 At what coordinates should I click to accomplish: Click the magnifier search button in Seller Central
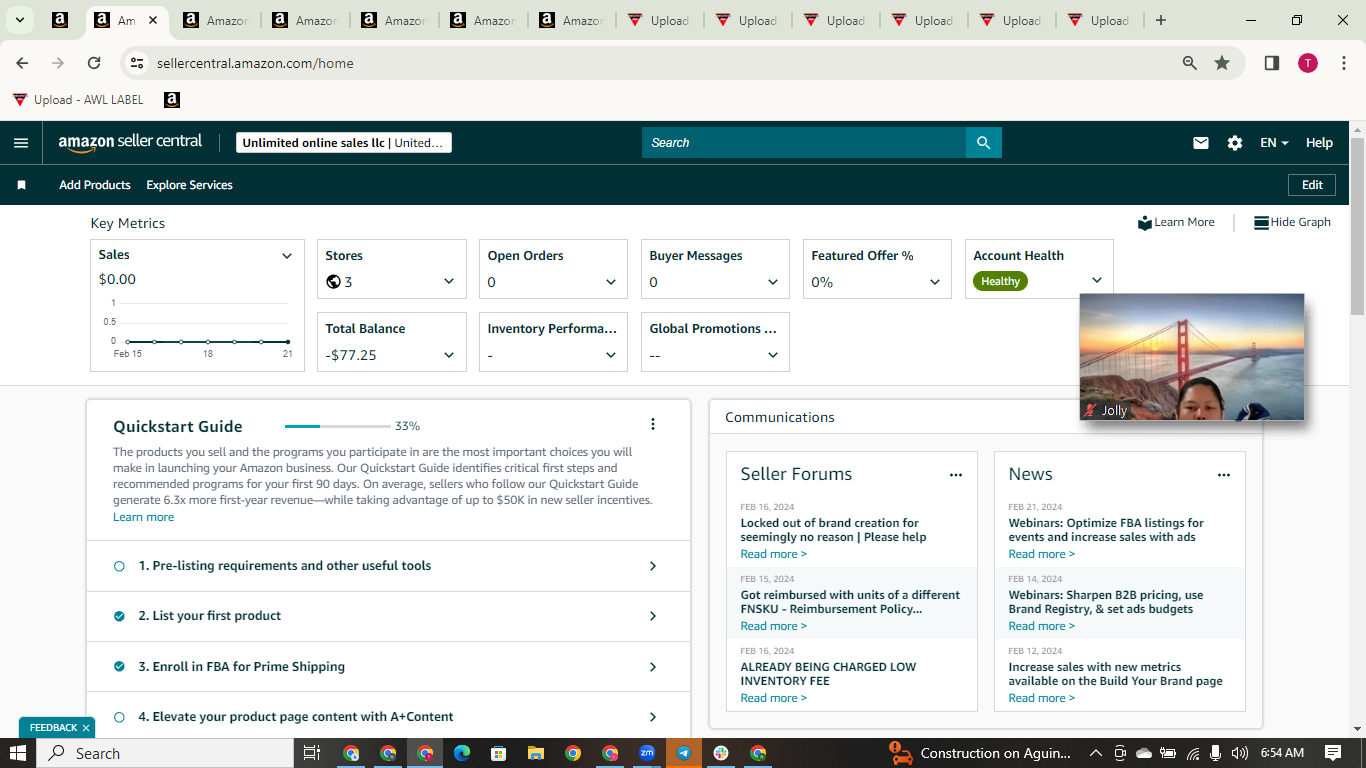(x=984, y=143)
